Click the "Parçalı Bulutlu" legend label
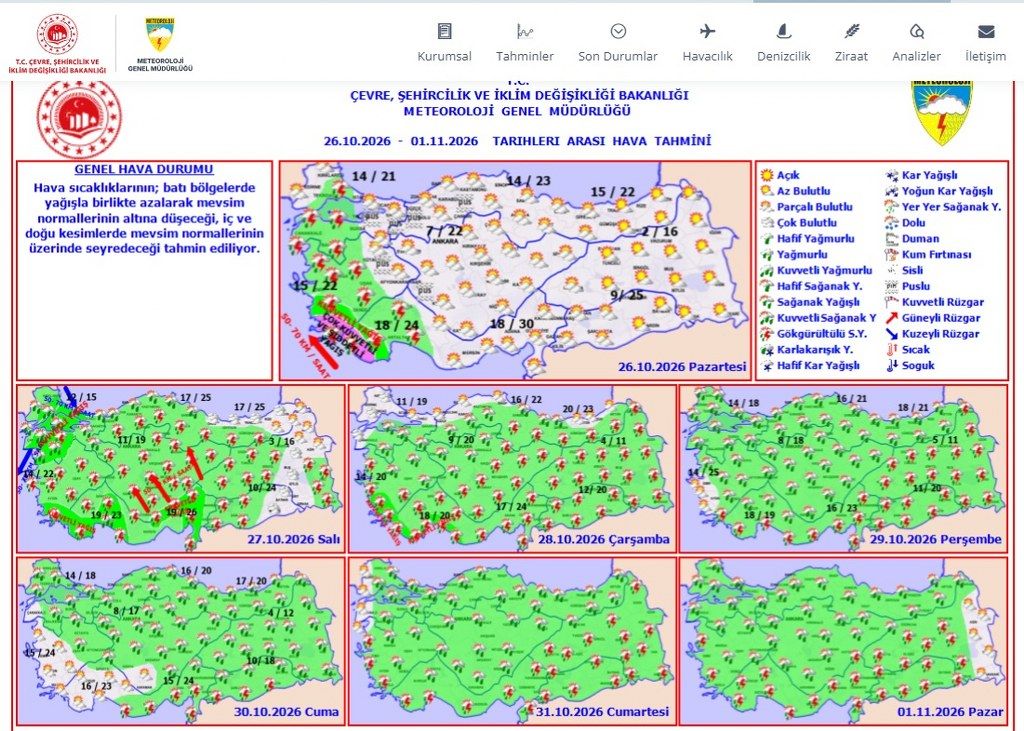Image resolution: width=1024 pixels, height=731 pixels. pos(815,207)
